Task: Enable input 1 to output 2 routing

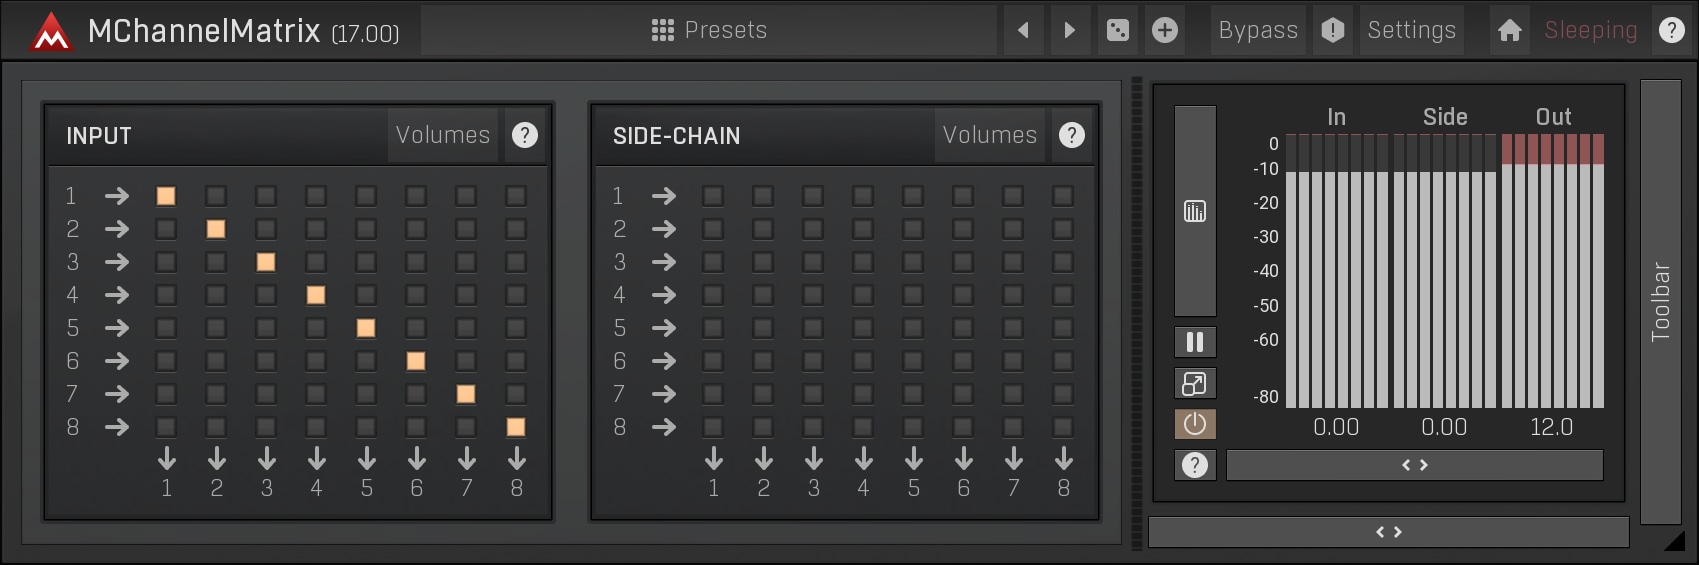Action: (x=216, y=196)
